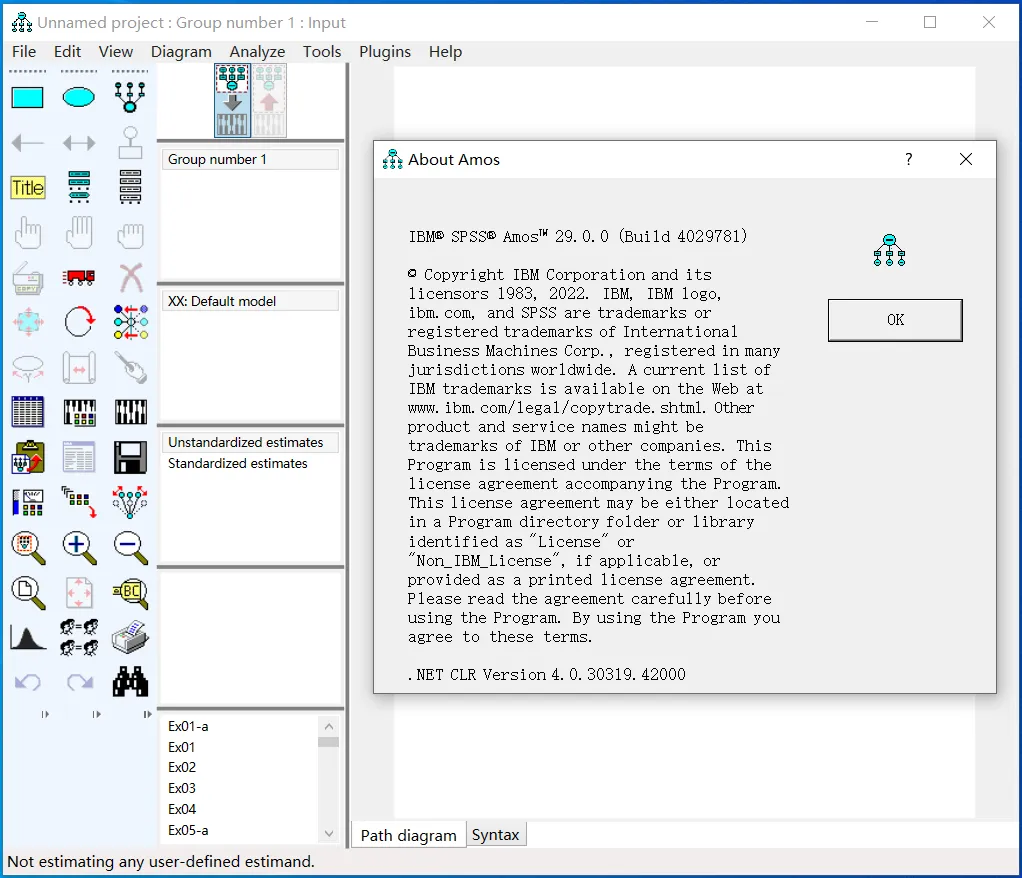Open the multiple-group analysis faces icon
The width and height of the screenshot is (1022, 878).
pyautogui.click(x=79, y=637)
